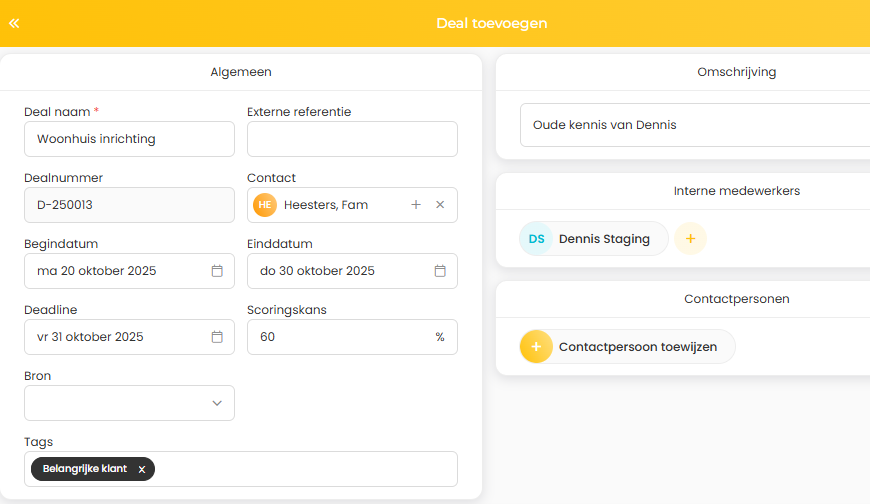Screen dimensions: 870x504
Task: Open the Deadline calendar picker icon
Action: click(x=217, y=337)
